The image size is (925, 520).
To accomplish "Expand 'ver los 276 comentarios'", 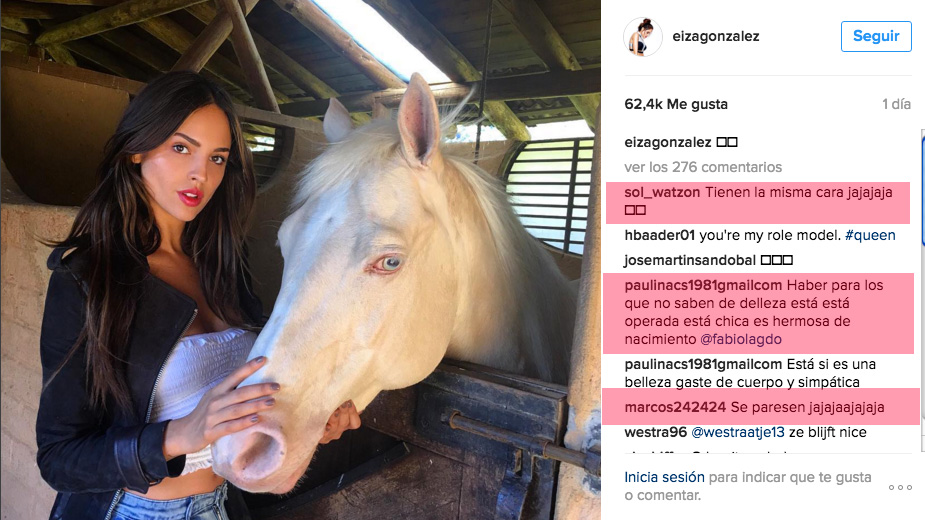I will click(703, 167).
